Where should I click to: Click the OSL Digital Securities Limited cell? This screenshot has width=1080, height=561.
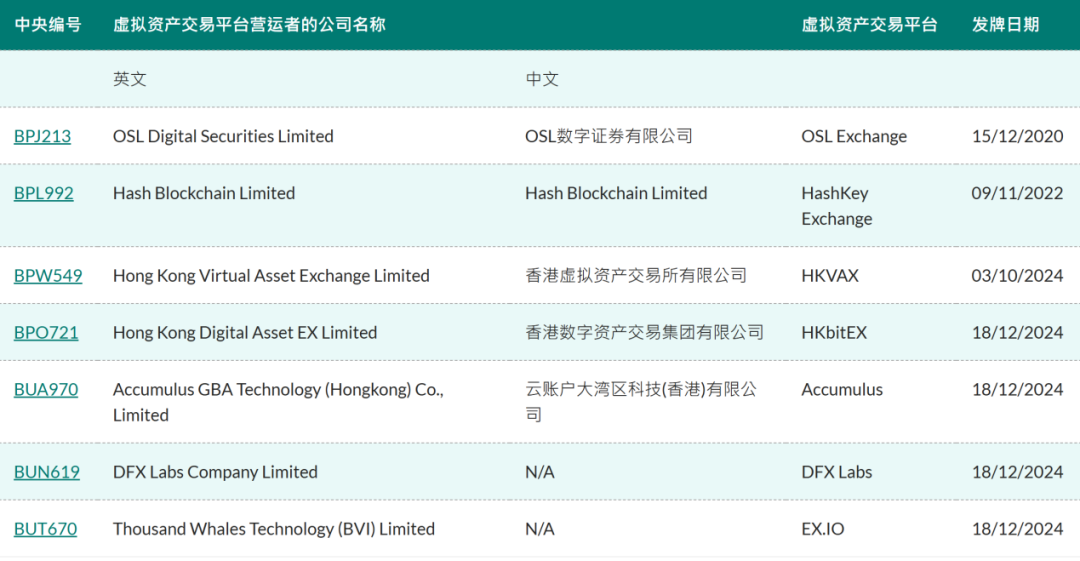tap(223, 136)
